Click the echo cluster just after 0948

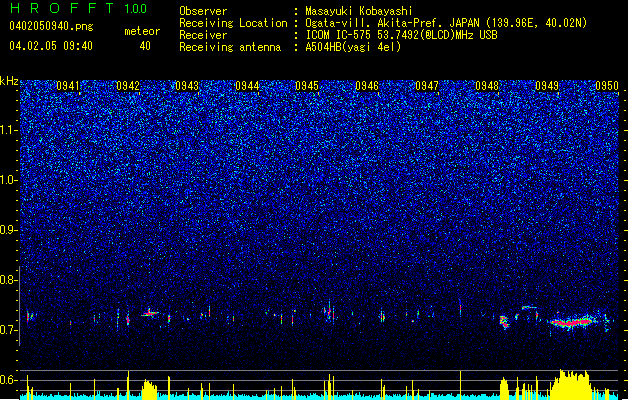pyautogui.click(x=504, y=322)
